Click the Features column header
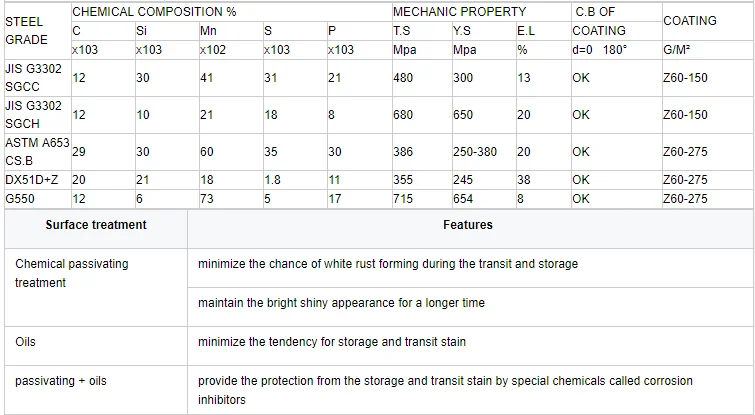The width and height of the screenshot is (755, 415). 468,225
